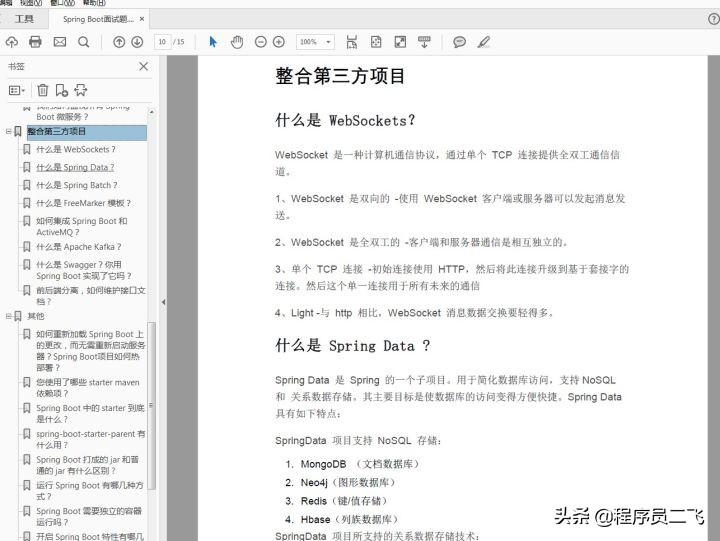Send file by email envelope icon

(60, 42)
